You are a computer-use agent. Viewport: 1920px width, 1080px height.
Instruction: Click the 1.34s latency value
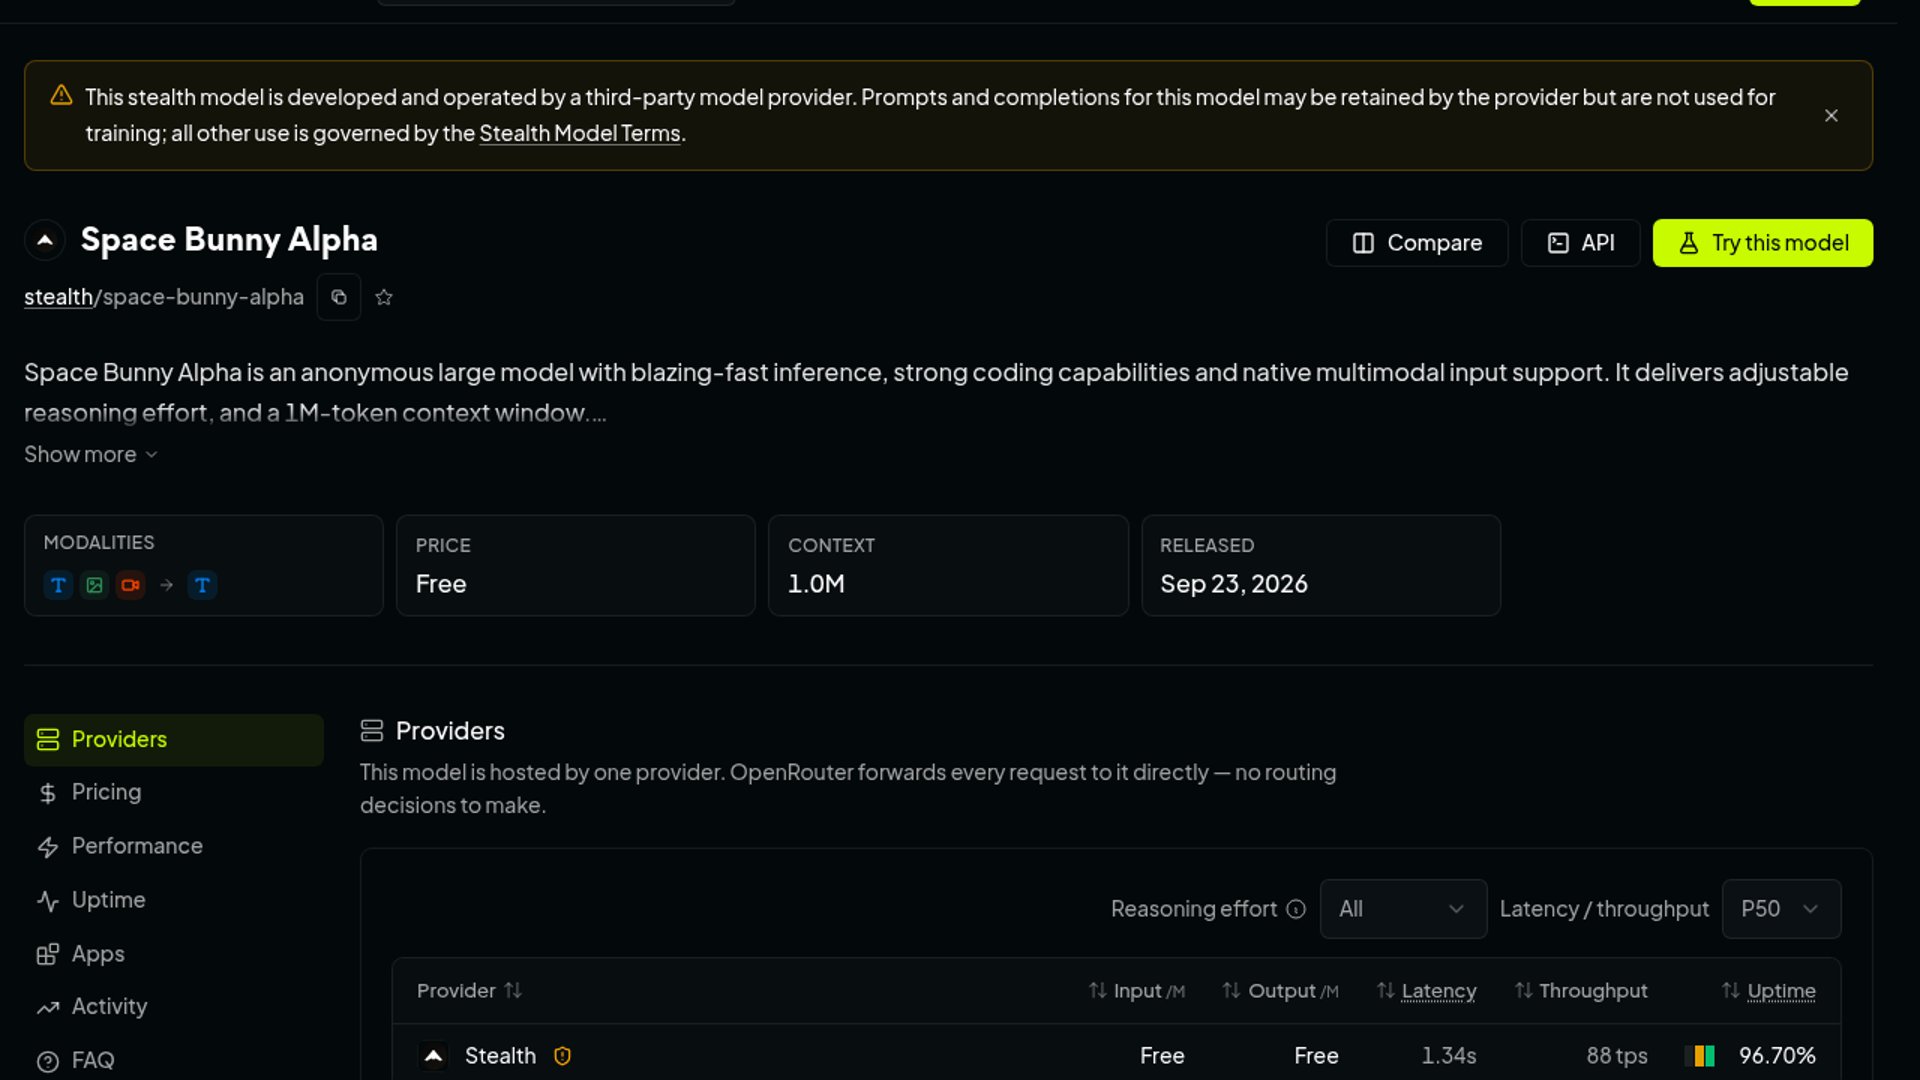(x=1449, y=1056)
